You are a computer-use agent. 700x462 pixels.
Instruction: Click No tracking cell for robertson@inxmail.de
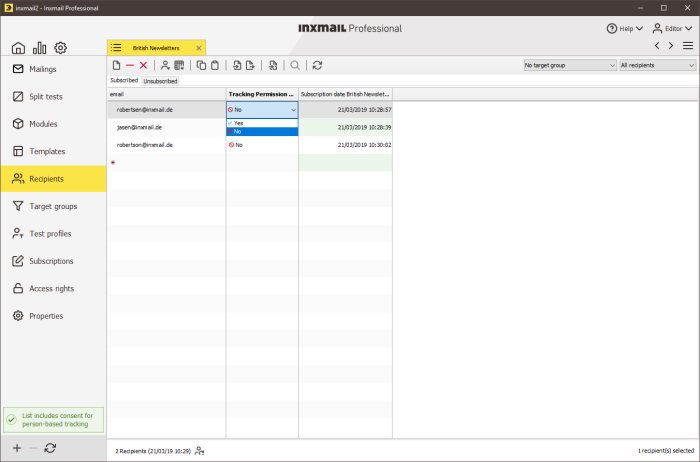[262, 145]
